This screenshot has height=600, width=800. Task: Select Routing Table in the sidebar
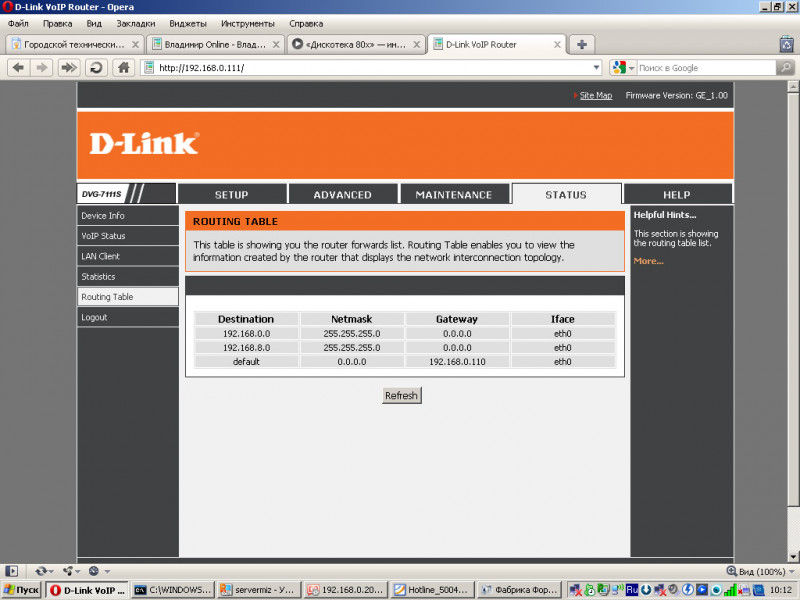tap(128, 297)
